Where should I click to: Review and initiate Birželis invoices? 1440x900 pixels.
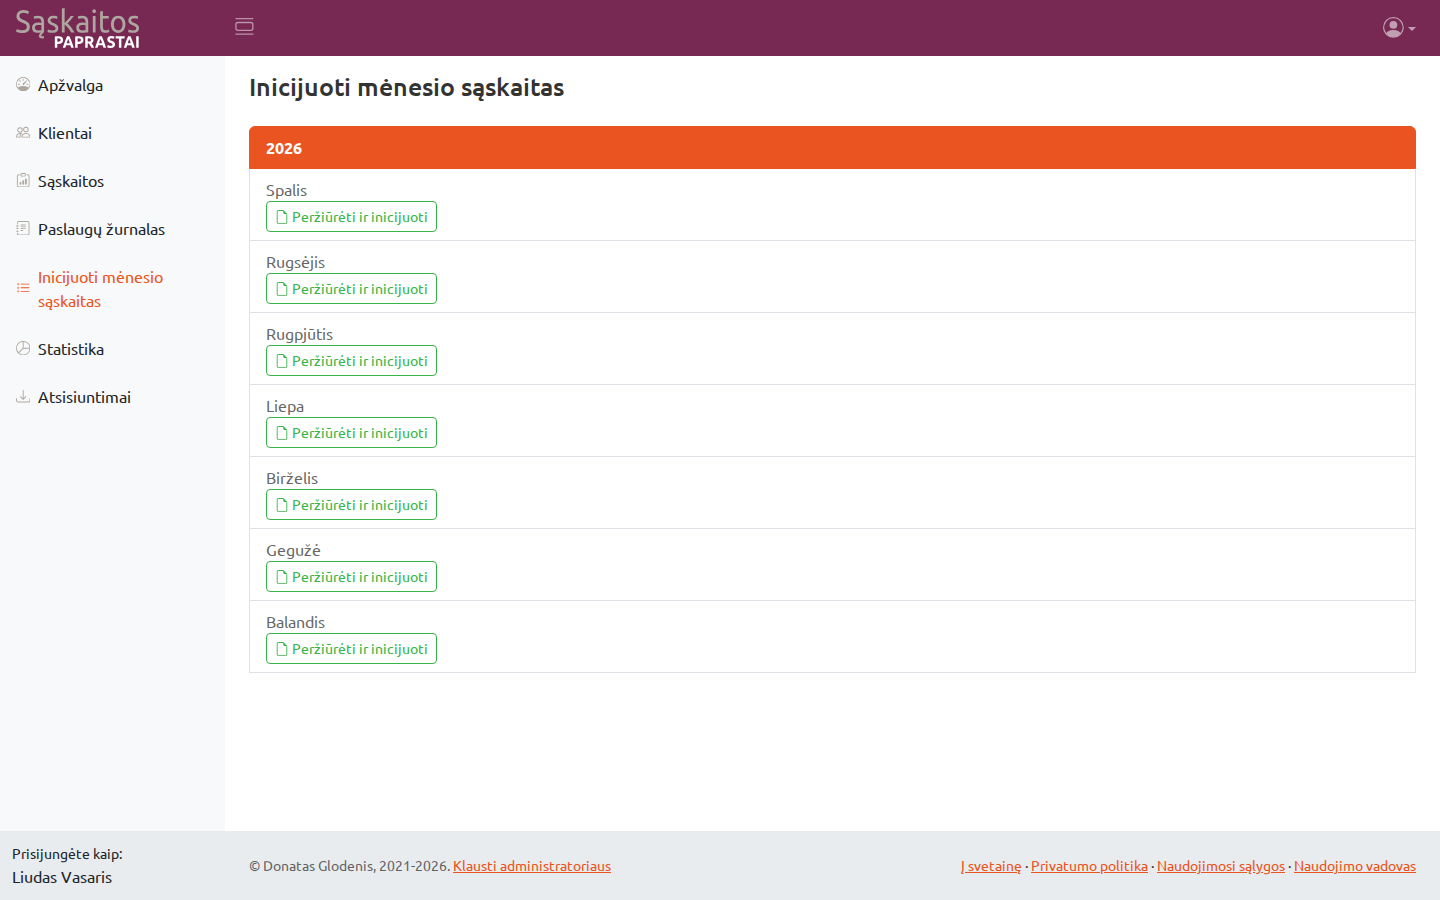[351, 505]
